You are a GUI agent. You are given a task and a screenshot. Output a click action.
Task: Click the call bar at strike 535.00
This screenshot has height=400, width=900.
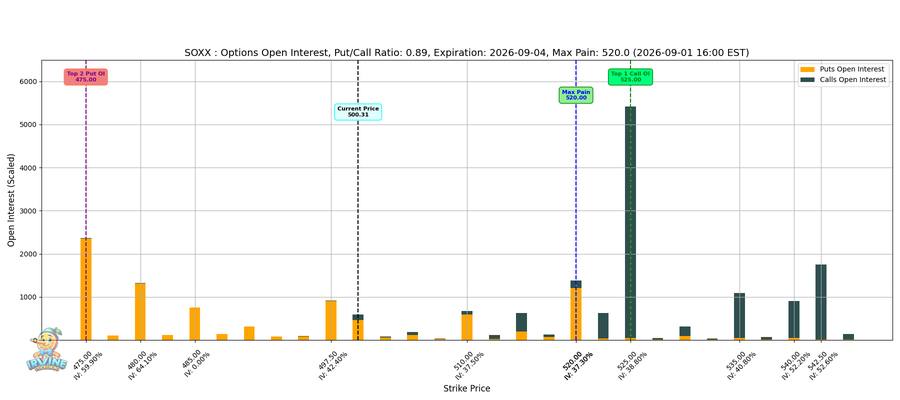tap(739, 317)
